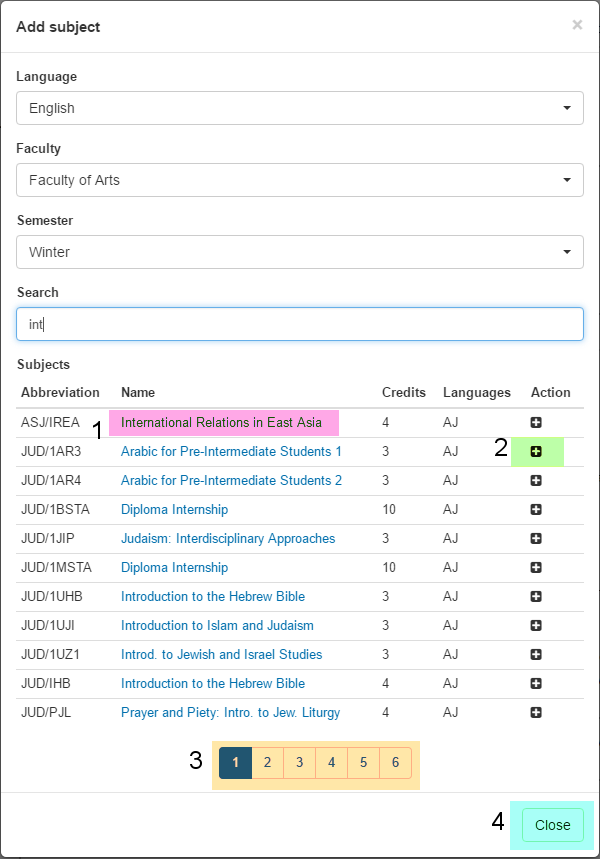
Task: Dismiss dialog with the X icon
Action: [577, 25]
